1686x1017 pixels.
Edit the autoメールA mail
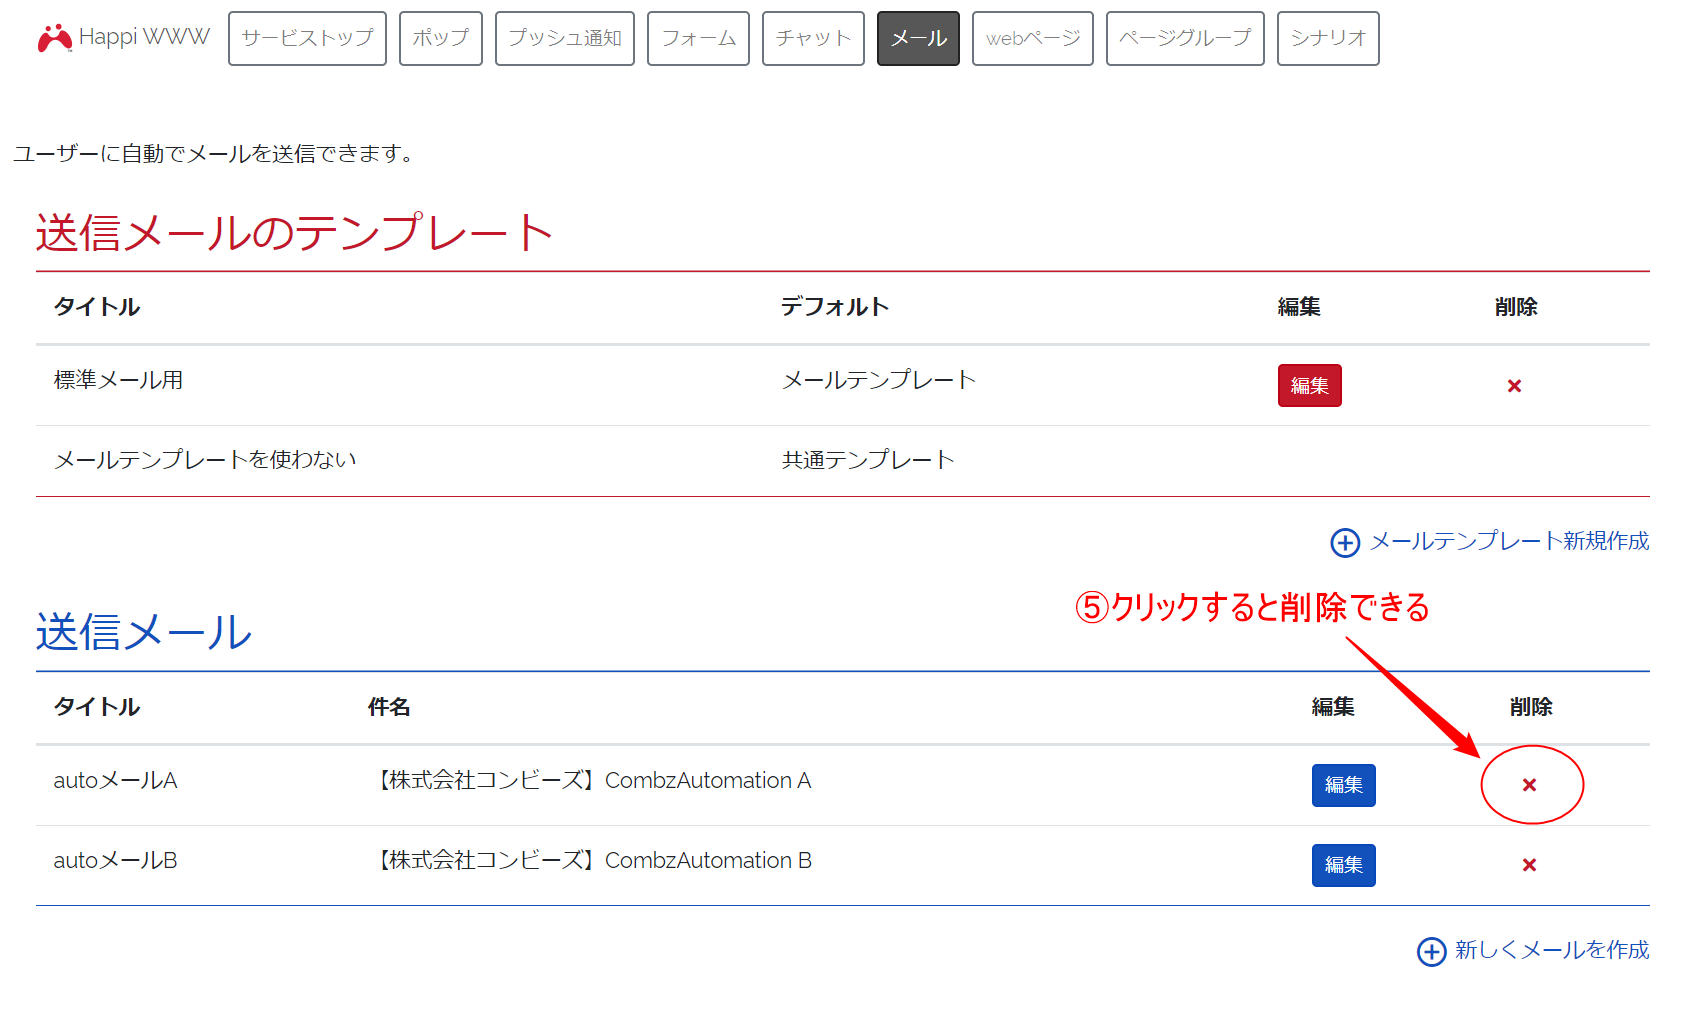point(1343,785)
